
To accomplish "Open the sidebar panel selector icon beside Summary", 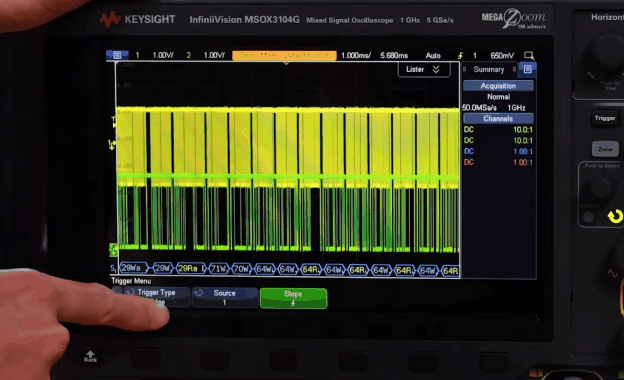I will point(528,69).
